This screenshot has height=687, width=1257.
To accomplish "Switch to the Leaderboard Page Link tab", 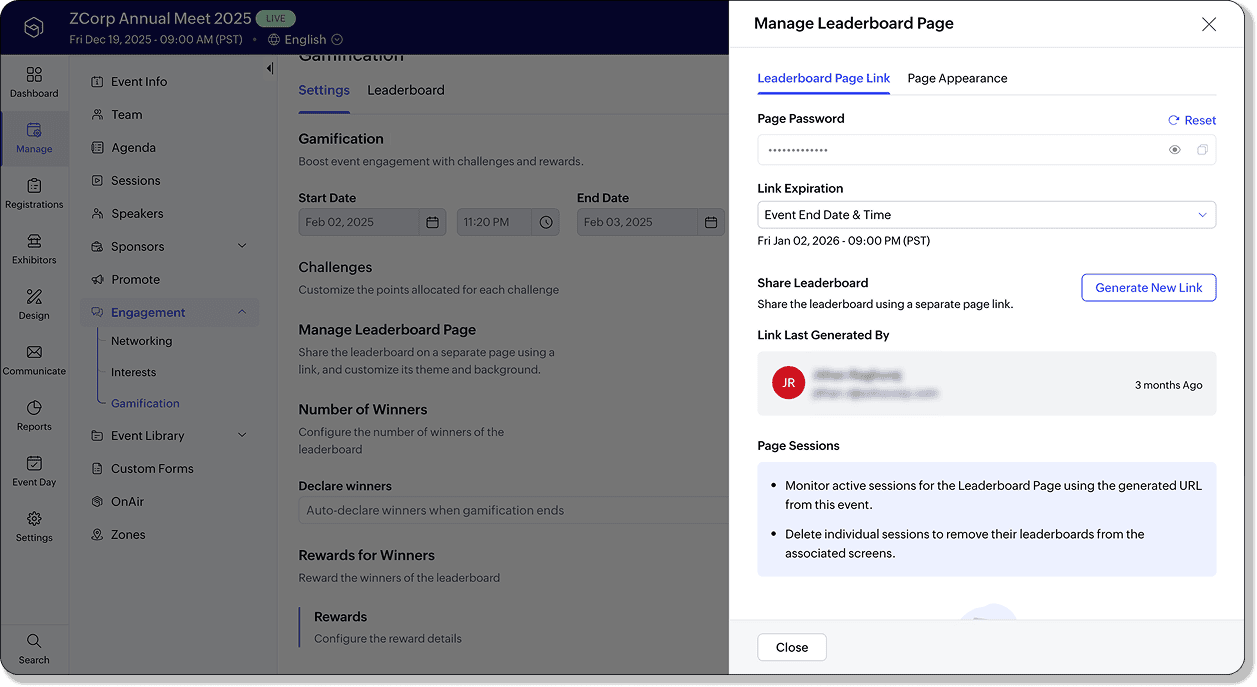I will tap(824, 78).
